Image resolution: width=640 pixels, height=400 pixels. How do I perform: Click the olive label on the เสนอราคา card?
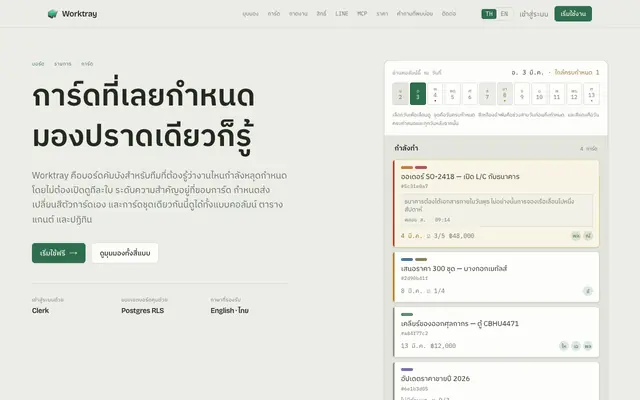point(421,259)
